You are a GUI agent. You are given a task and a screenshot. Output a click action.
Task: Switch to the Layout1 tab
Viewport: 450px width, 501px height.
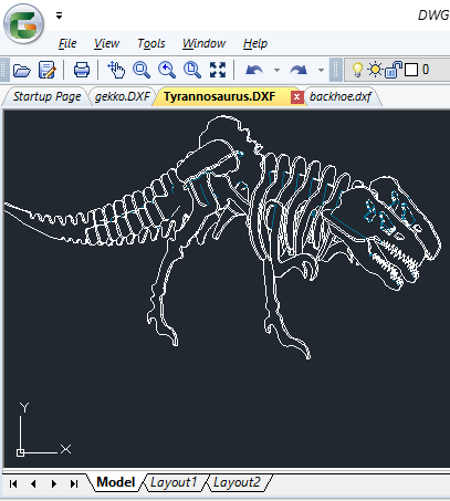tap(174, 482)
